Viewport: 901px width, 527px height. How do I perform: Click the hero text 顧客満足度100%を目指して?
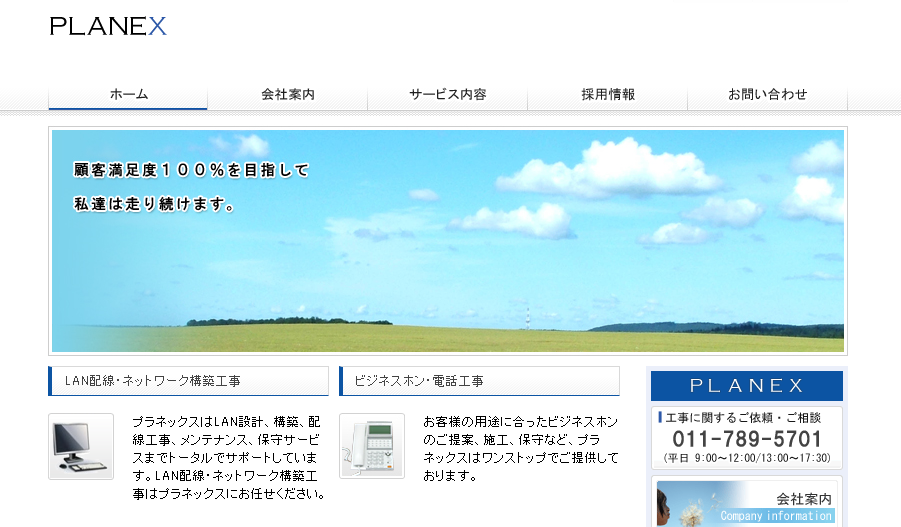[191, 170]
